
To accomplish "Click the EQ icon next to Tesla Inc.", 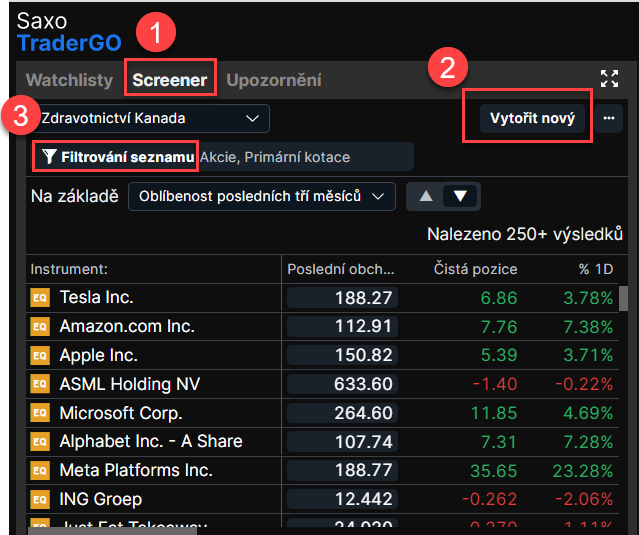I will tap(40, 297).
